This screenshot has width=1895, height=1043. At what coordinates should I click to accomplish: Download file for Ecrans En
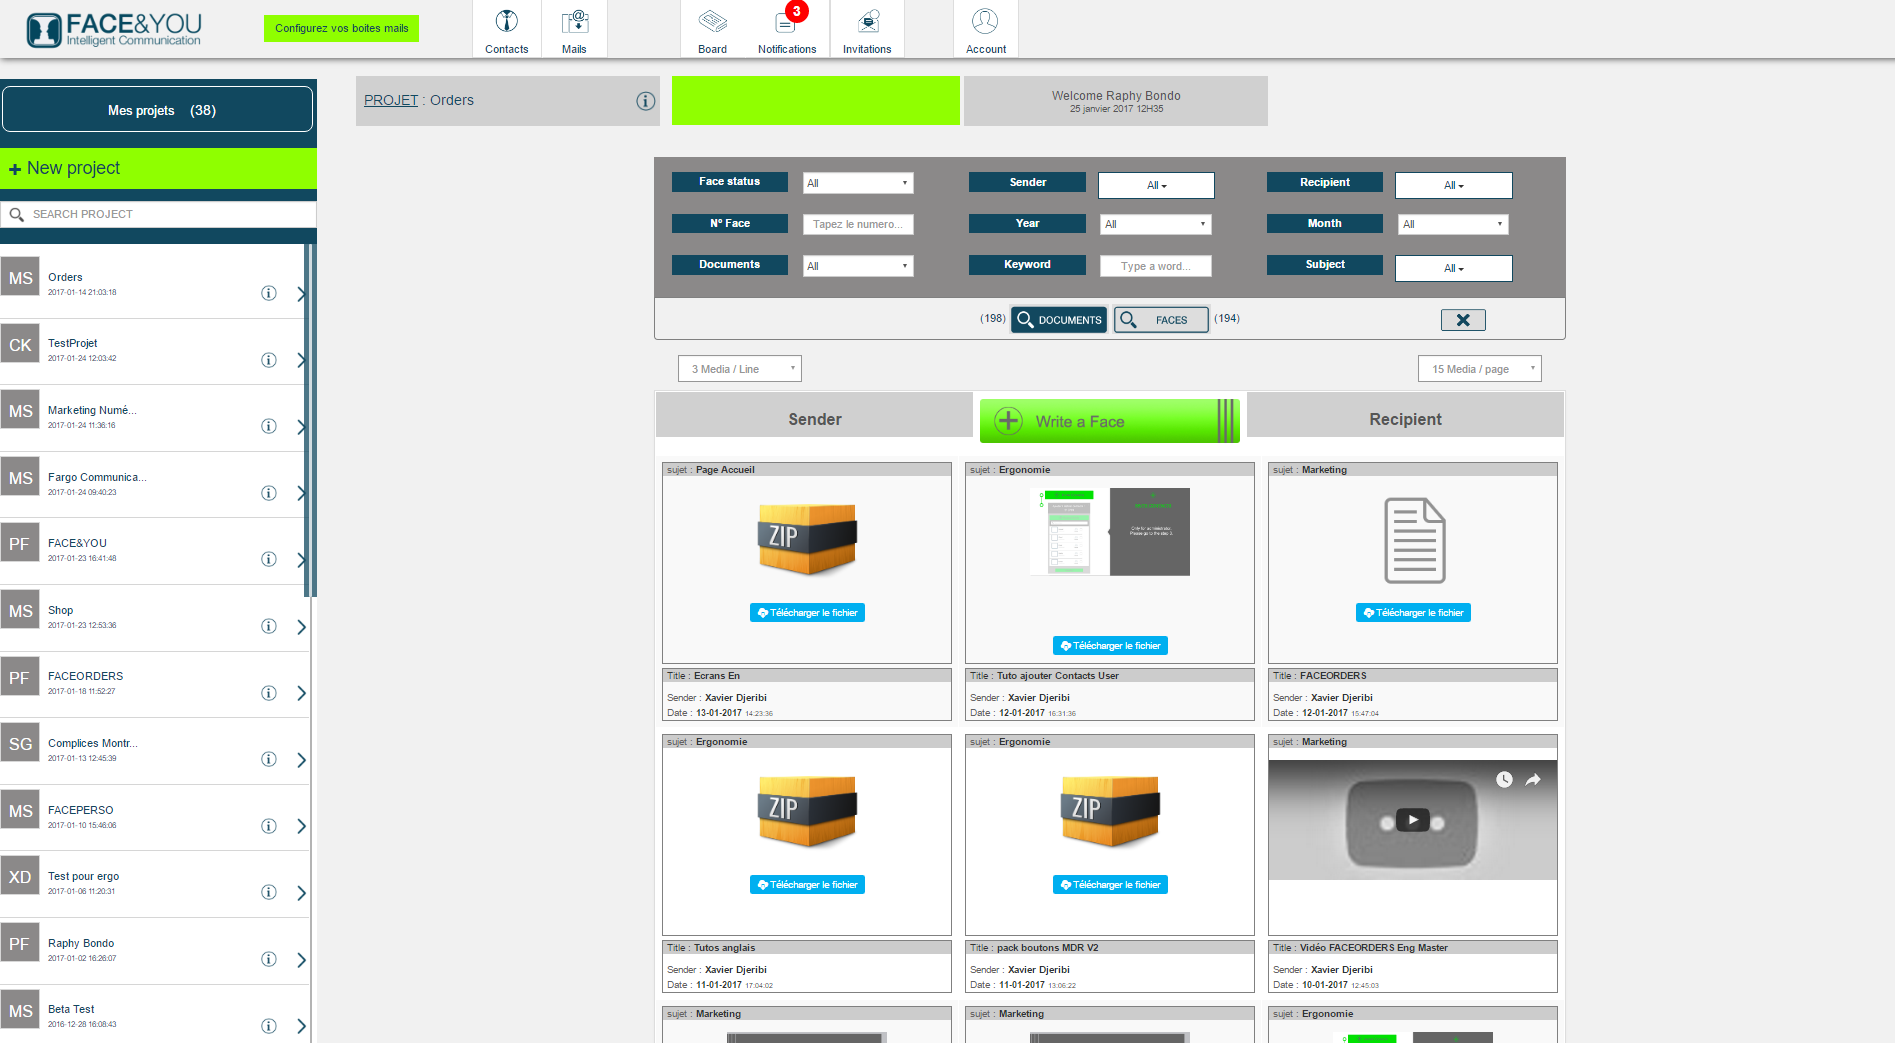point(807,613)
